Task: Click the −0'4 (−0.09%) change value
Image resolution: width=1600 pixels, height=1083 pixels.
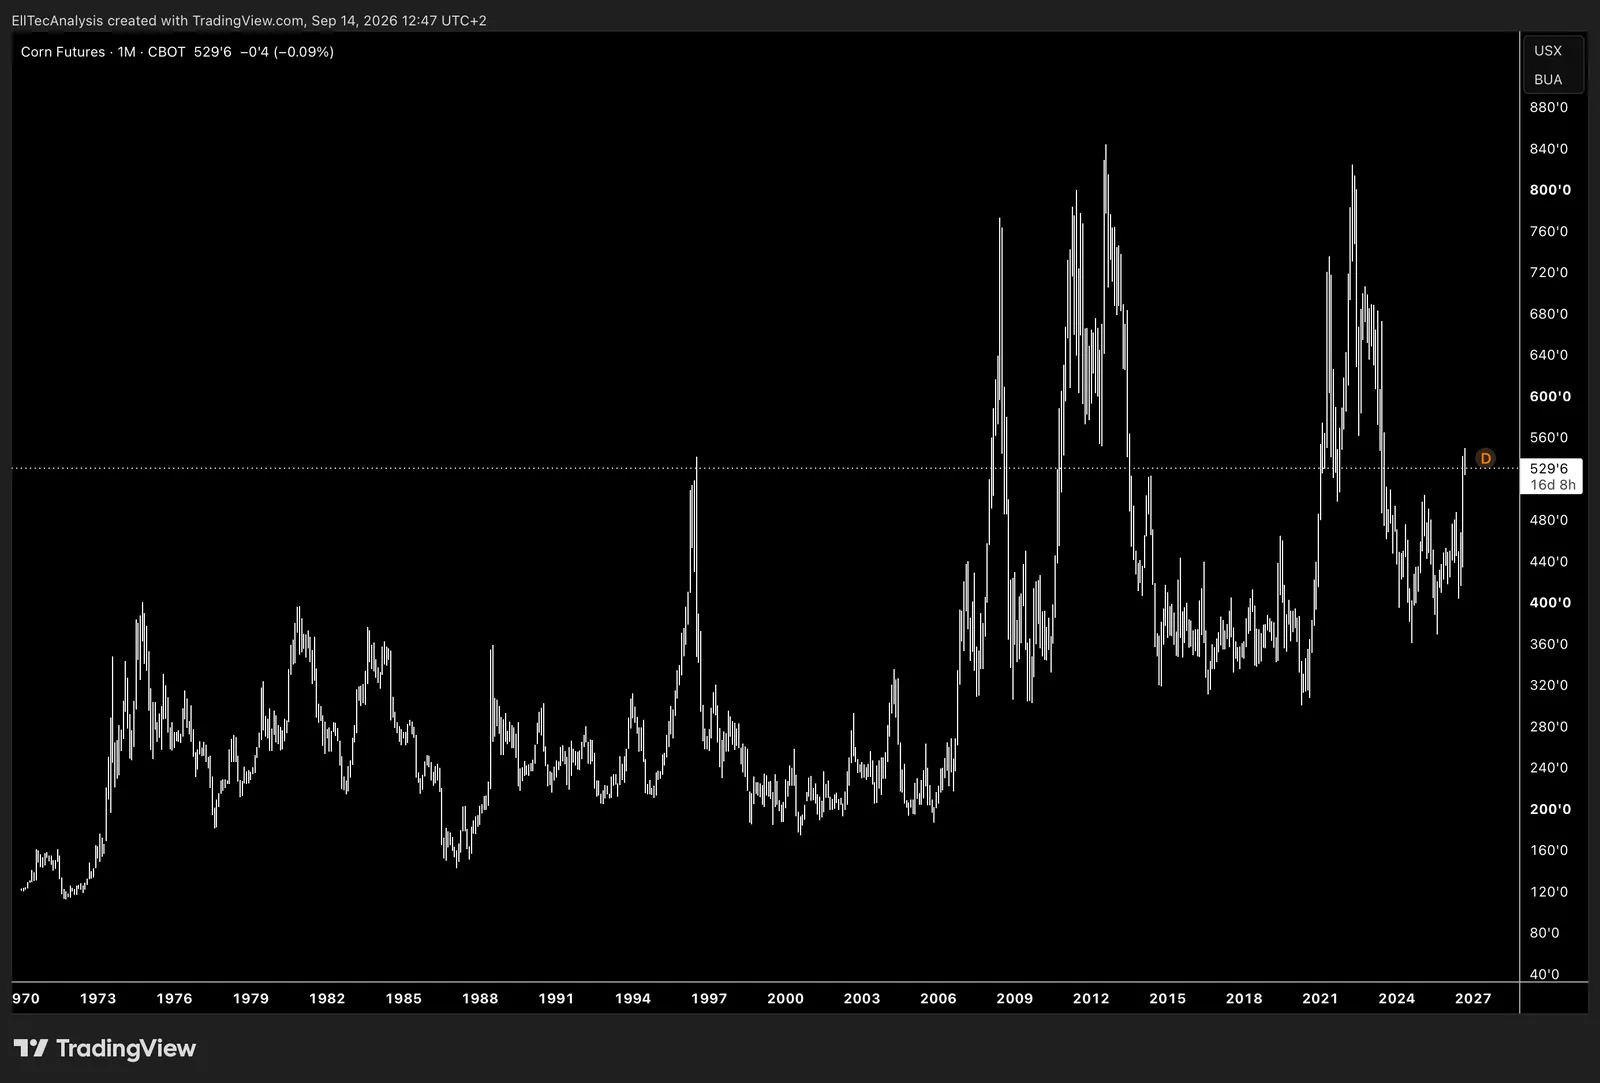Action: click(287, 51)
